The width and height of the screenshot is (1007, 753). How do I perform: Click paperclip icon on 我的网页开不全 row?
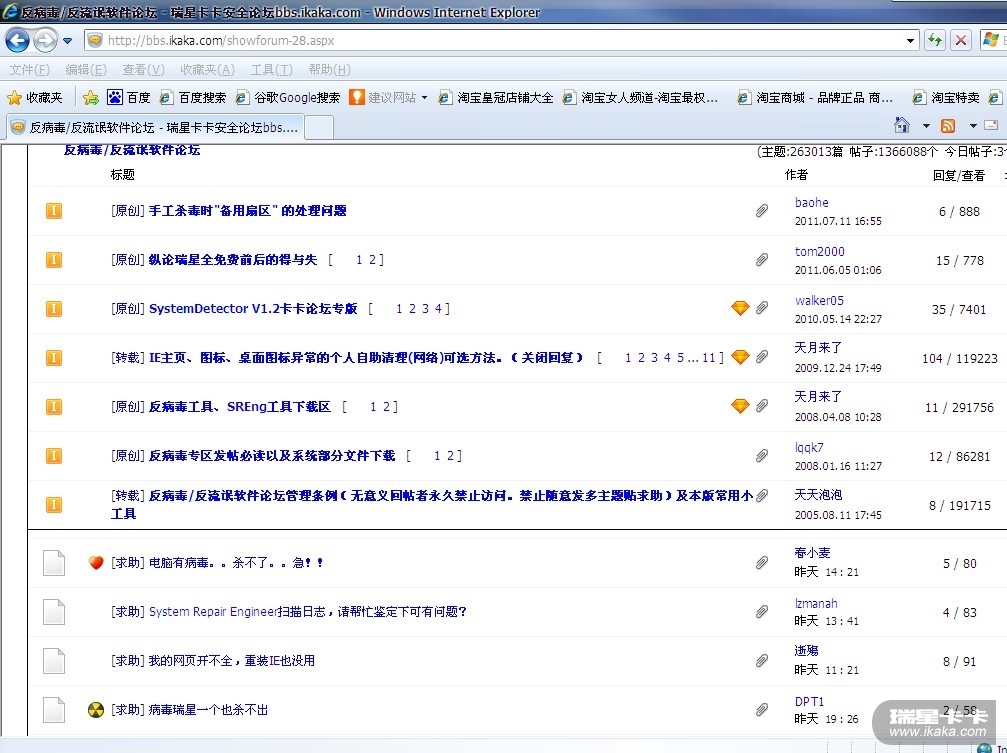(x=762, y=660)
